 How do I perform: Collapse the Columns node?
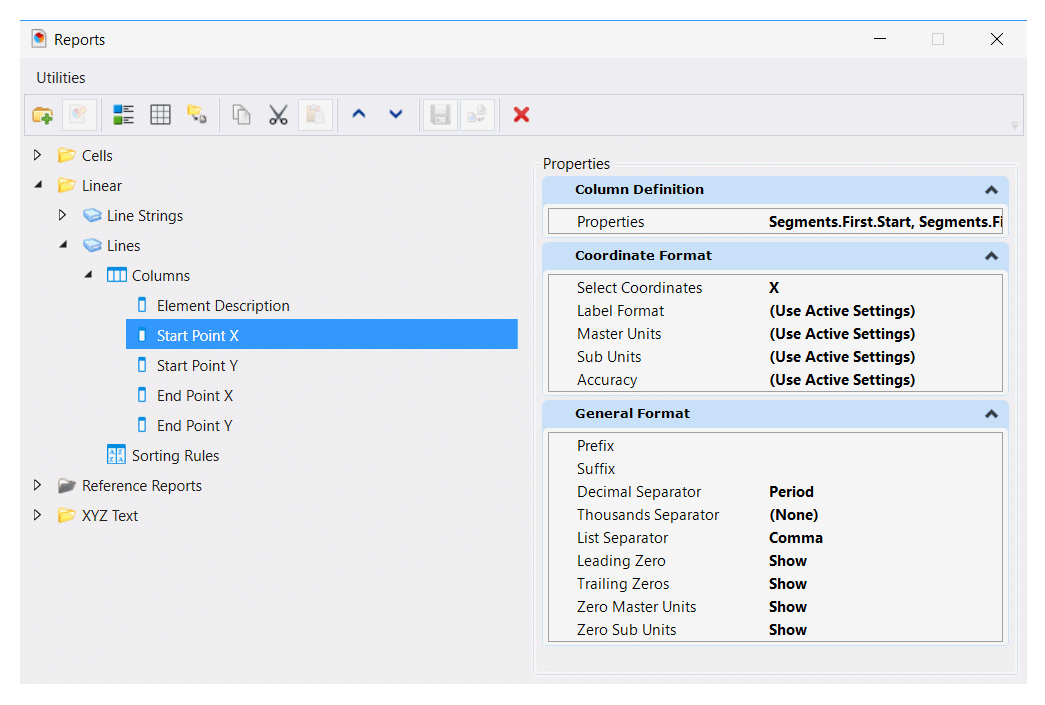pos(88,275)
